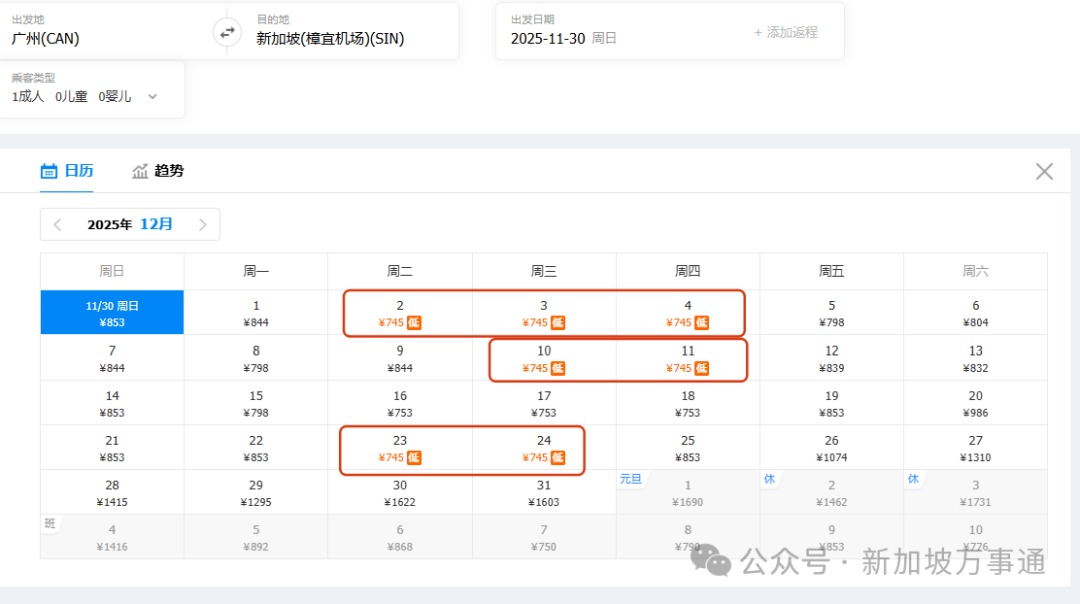1080x604 pixels.
Task: Go to next month arrow
Action: coord(202,225)
